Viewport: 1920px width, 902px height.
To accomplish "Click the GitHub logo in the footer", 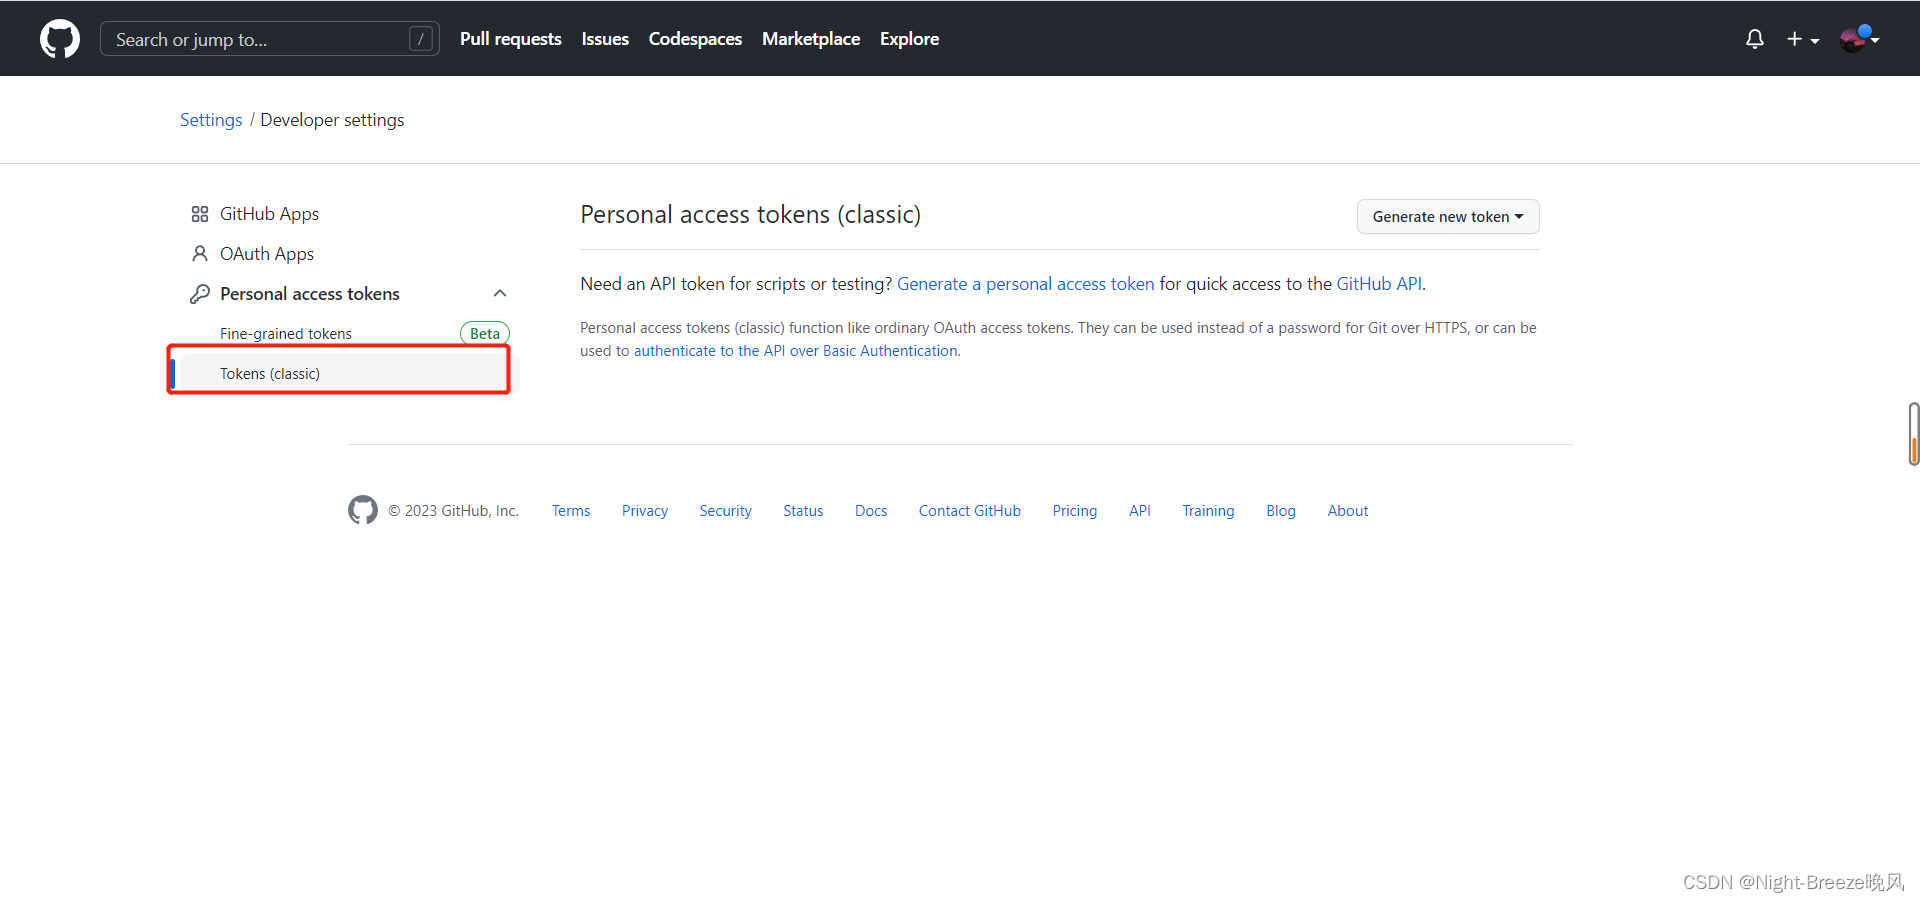I will pos(363,510).
